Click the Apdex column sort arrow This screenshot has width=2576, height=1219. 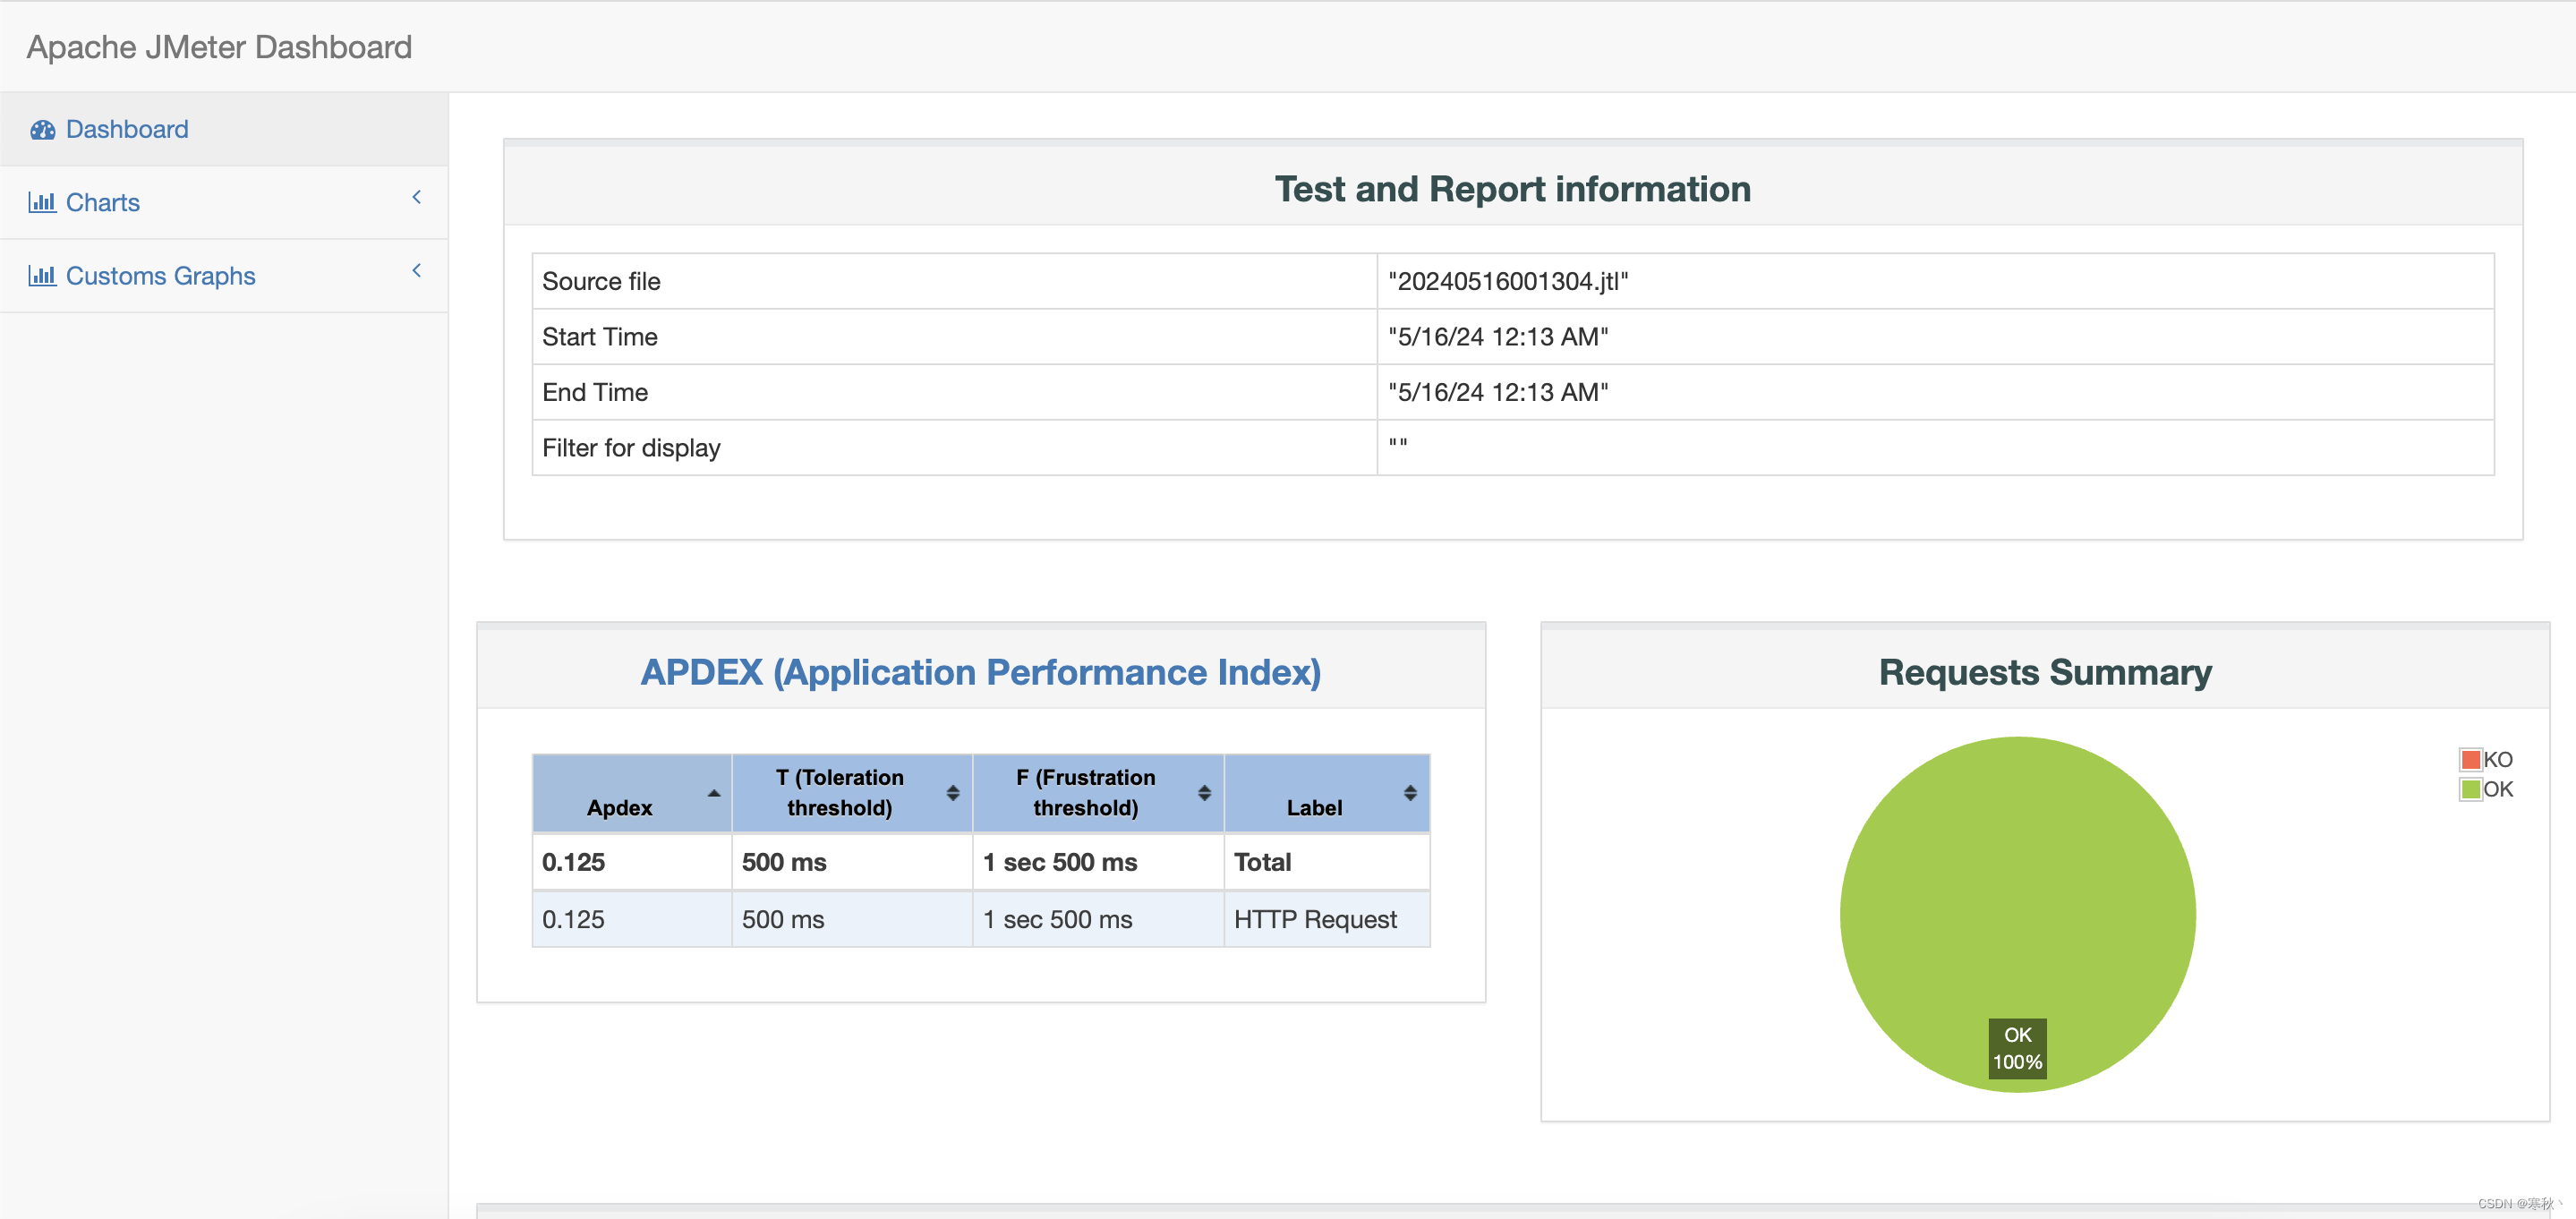coord(714,793)
